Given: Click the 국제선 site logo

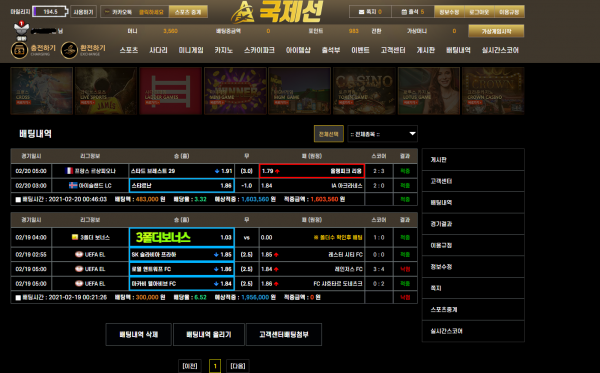Looking at the screenshot, I should 278,12.
